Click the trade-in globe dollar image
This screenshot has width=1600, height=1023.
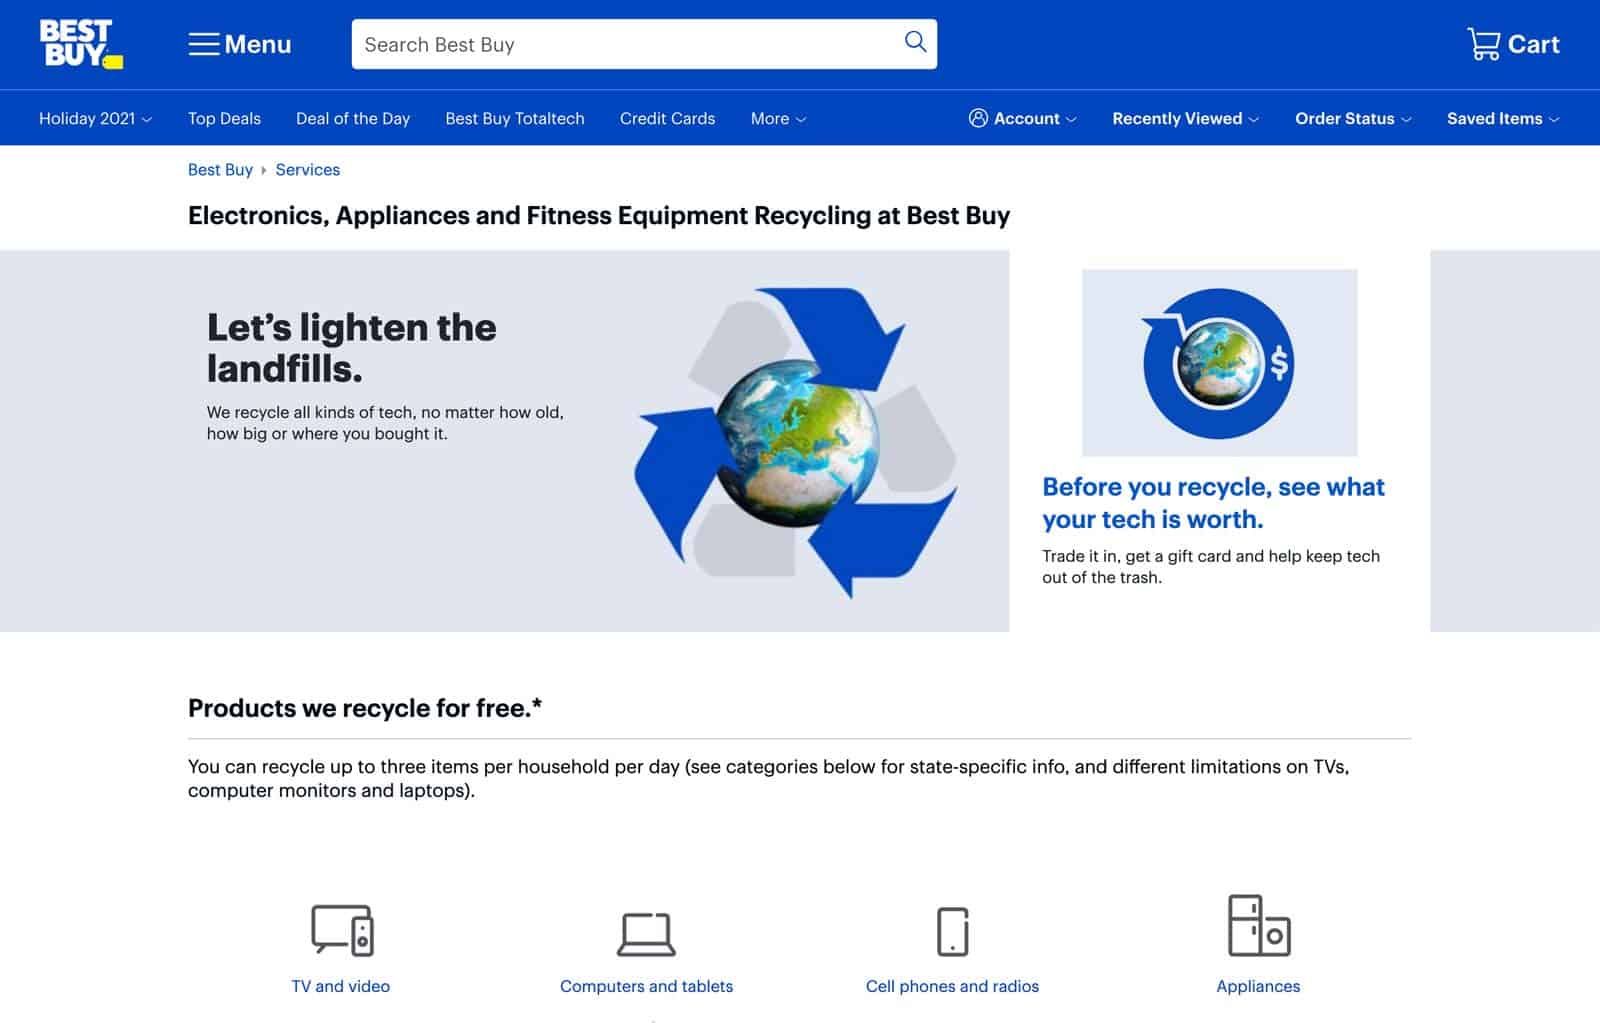pos(1219,362)
